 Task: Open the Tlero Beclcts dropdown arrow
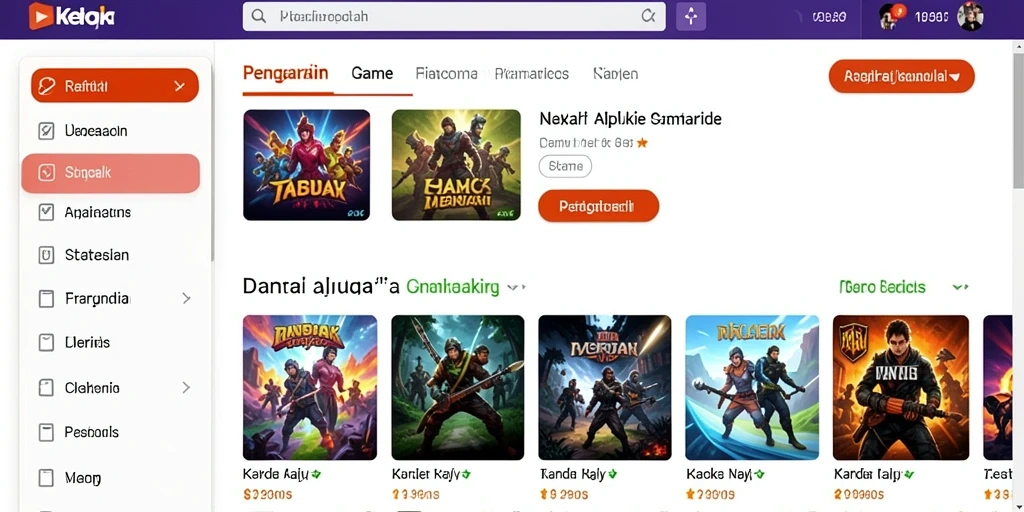coord(960,287)
